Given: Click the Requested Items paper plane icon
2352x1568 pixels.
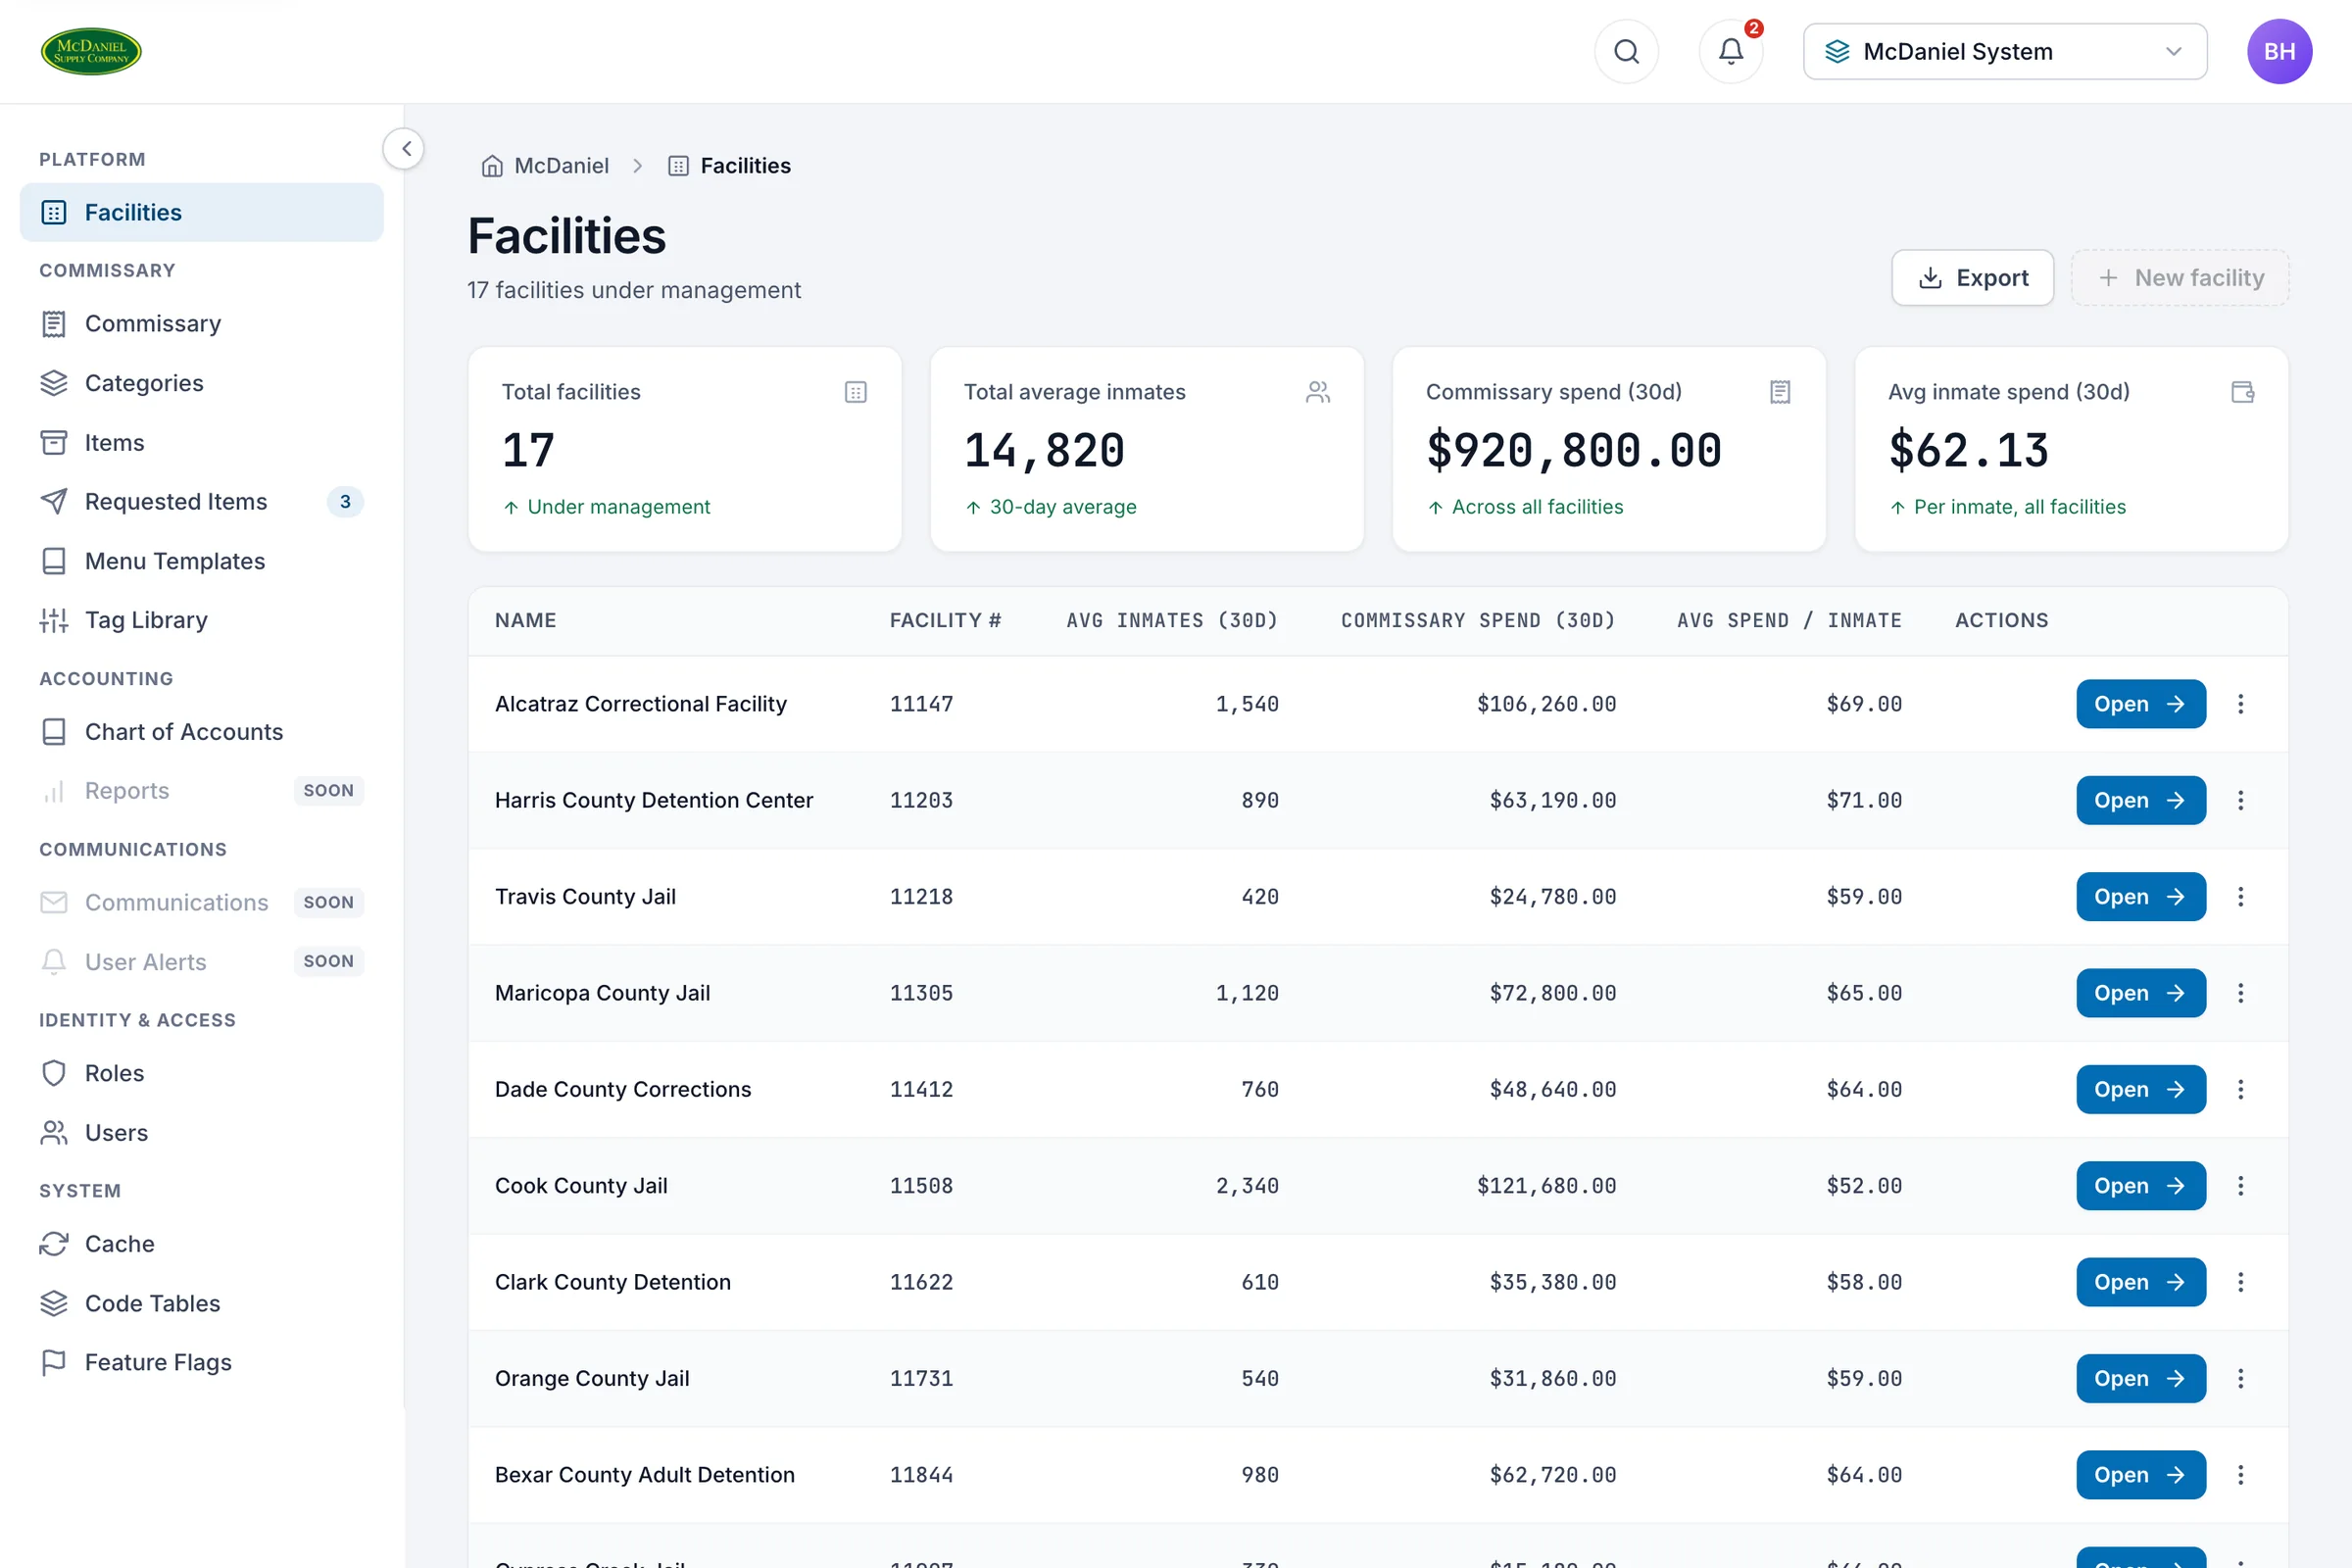Looking at the screenshot, I should (54, 501).
